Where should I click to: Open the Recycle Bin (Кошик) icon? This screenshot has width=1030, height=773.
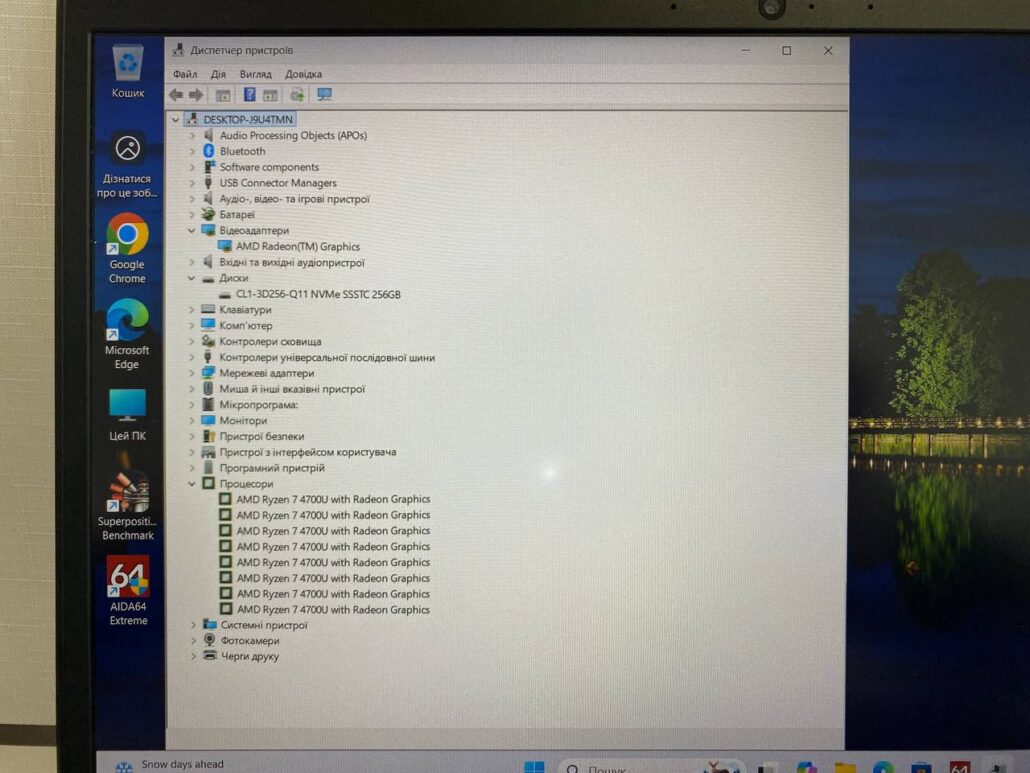pyautogui.click(x=128, y=71)
